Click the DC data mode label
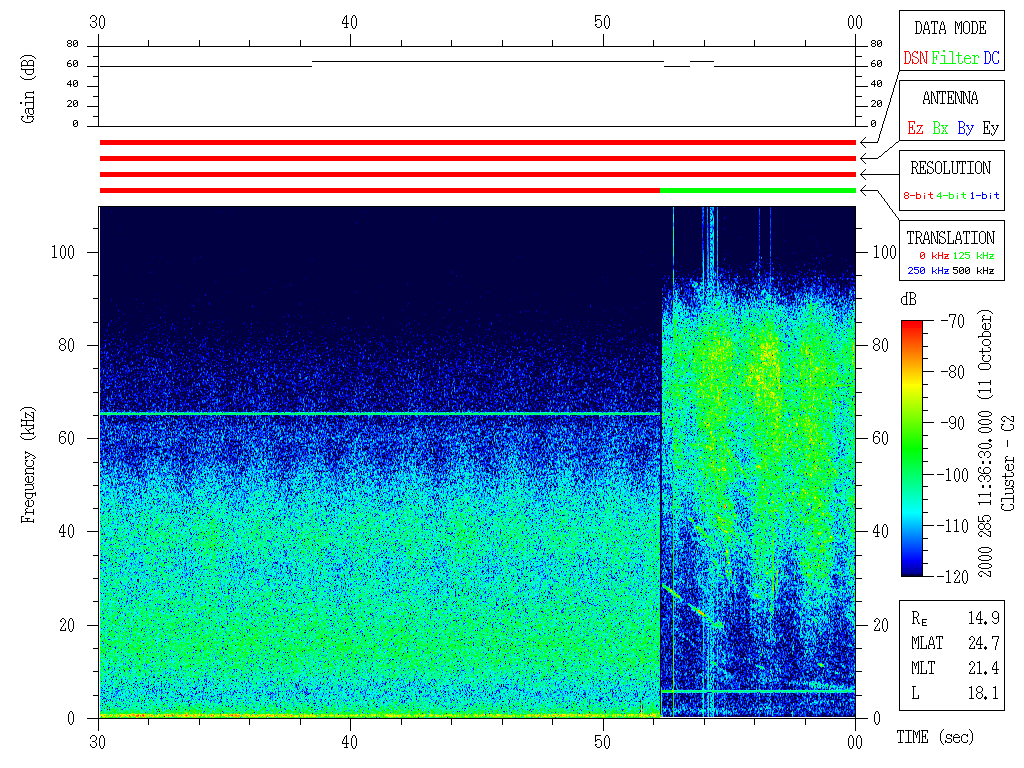 (x=991, y=59)
